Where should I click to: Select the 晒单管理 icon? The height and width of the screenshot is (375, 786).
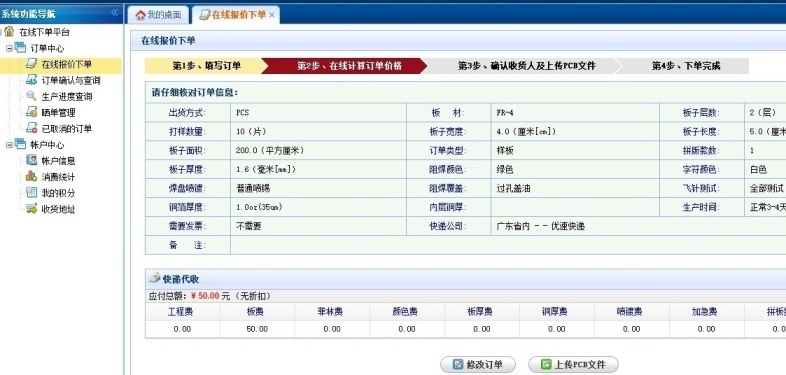[32, 112]
